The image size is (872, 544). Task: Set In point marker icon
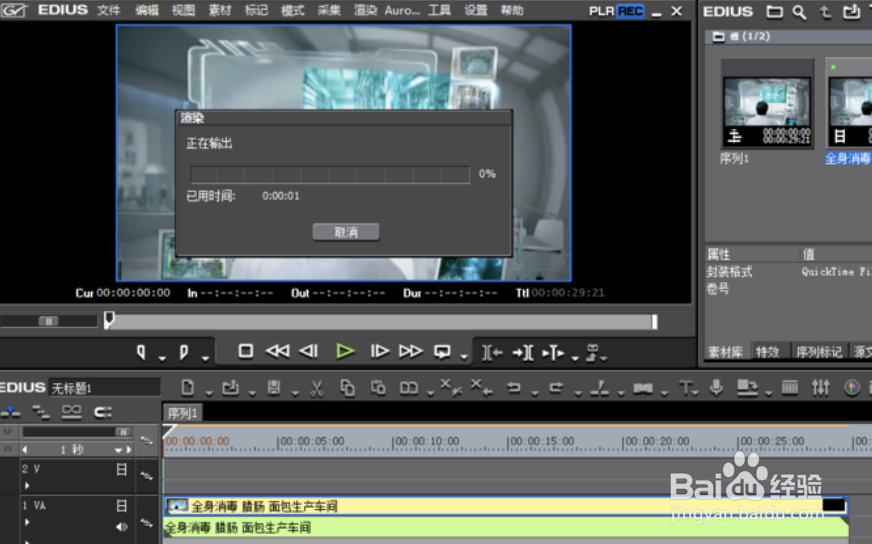tap(141, 352)
